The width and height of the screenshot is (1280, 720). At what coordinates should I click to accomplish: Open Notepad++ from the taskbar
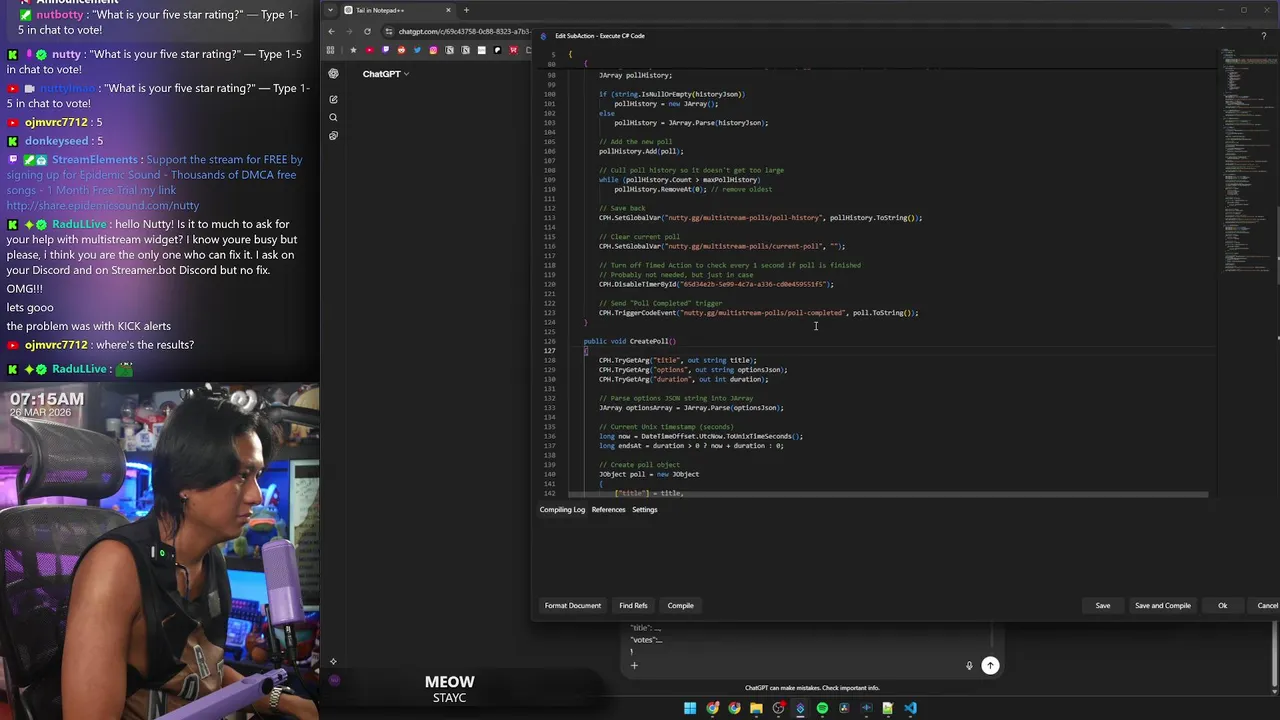click(x=887, y=708)
